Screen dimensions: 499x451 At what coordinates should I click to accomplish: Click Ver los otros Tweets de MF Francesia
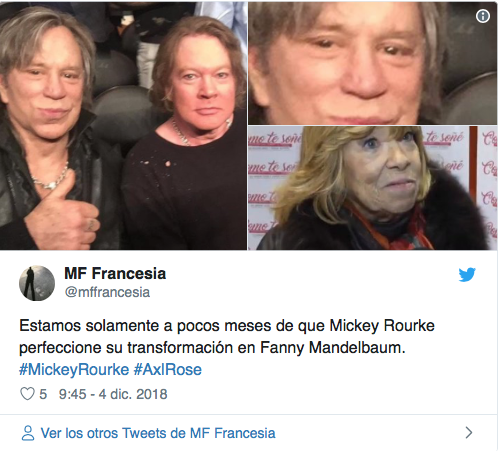[x=158, y=433]
